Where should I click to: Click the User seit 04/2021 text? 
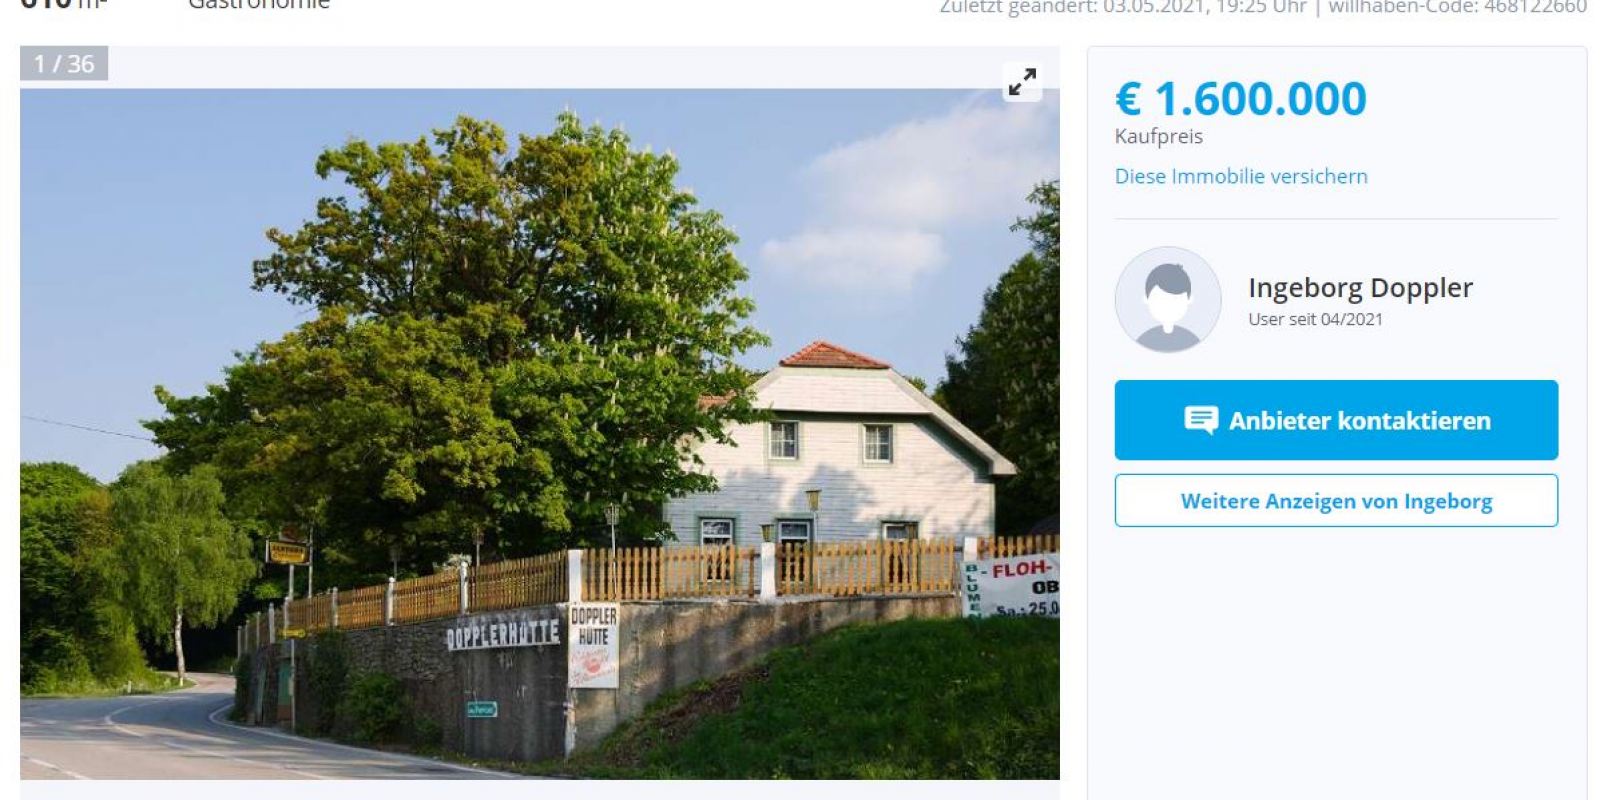coord(1315,319)
